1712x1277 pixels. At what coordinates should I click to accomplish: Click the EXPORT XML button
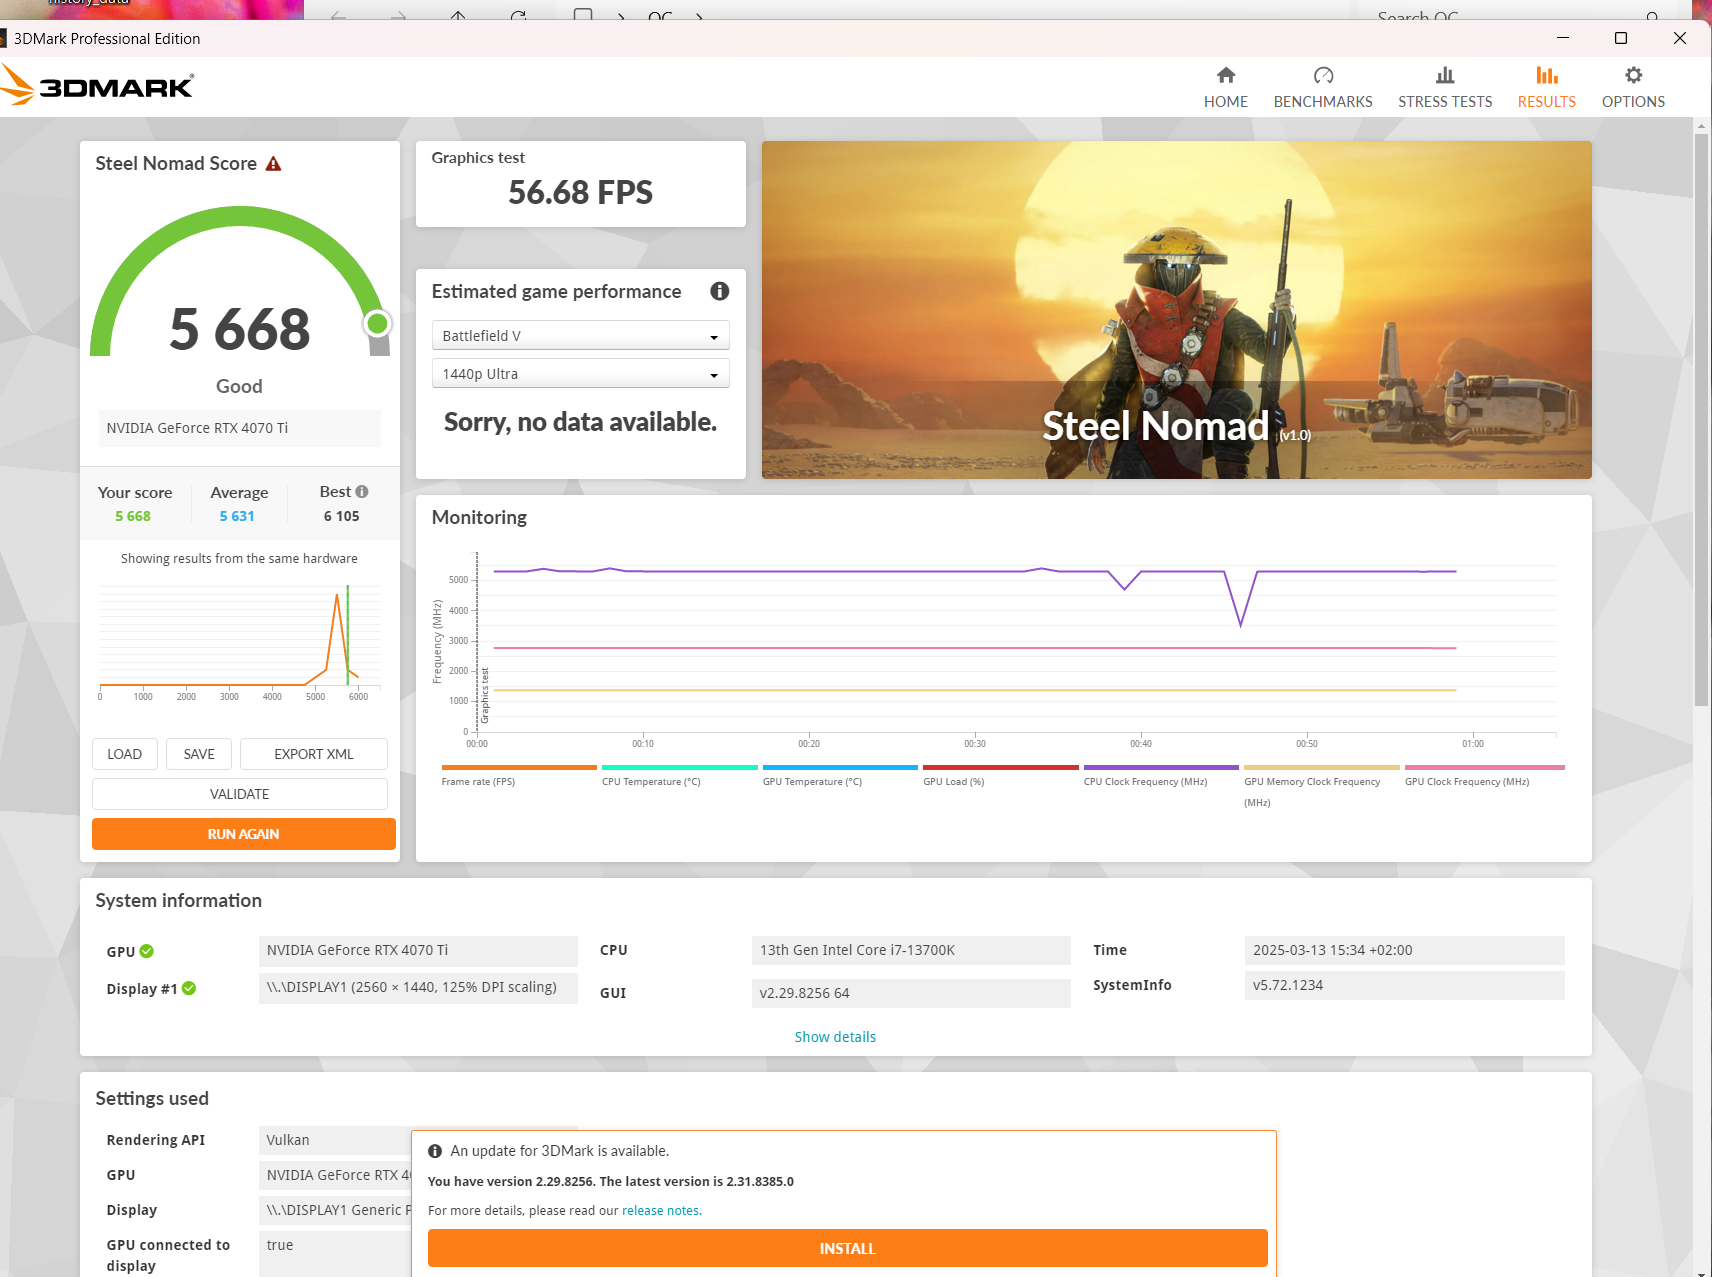point(314,754)
